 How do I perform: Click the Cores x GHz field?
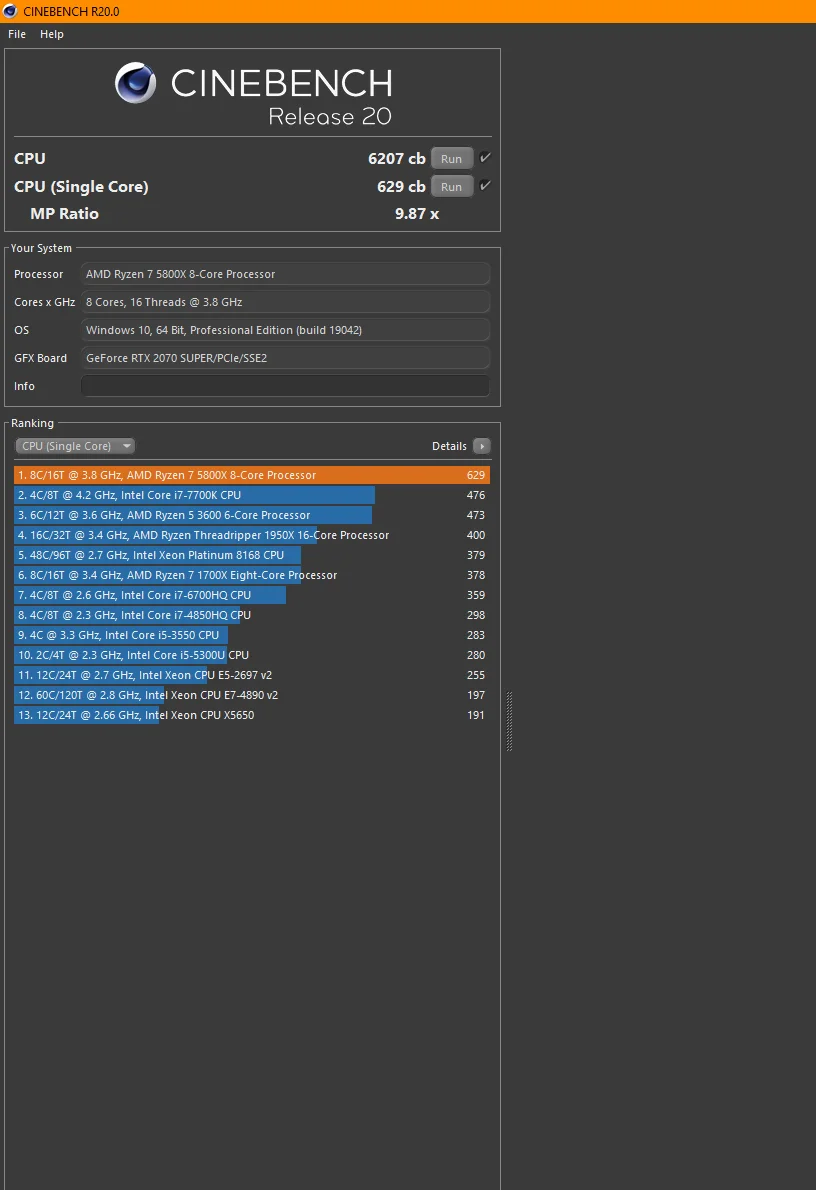click(x=285, y=302)
